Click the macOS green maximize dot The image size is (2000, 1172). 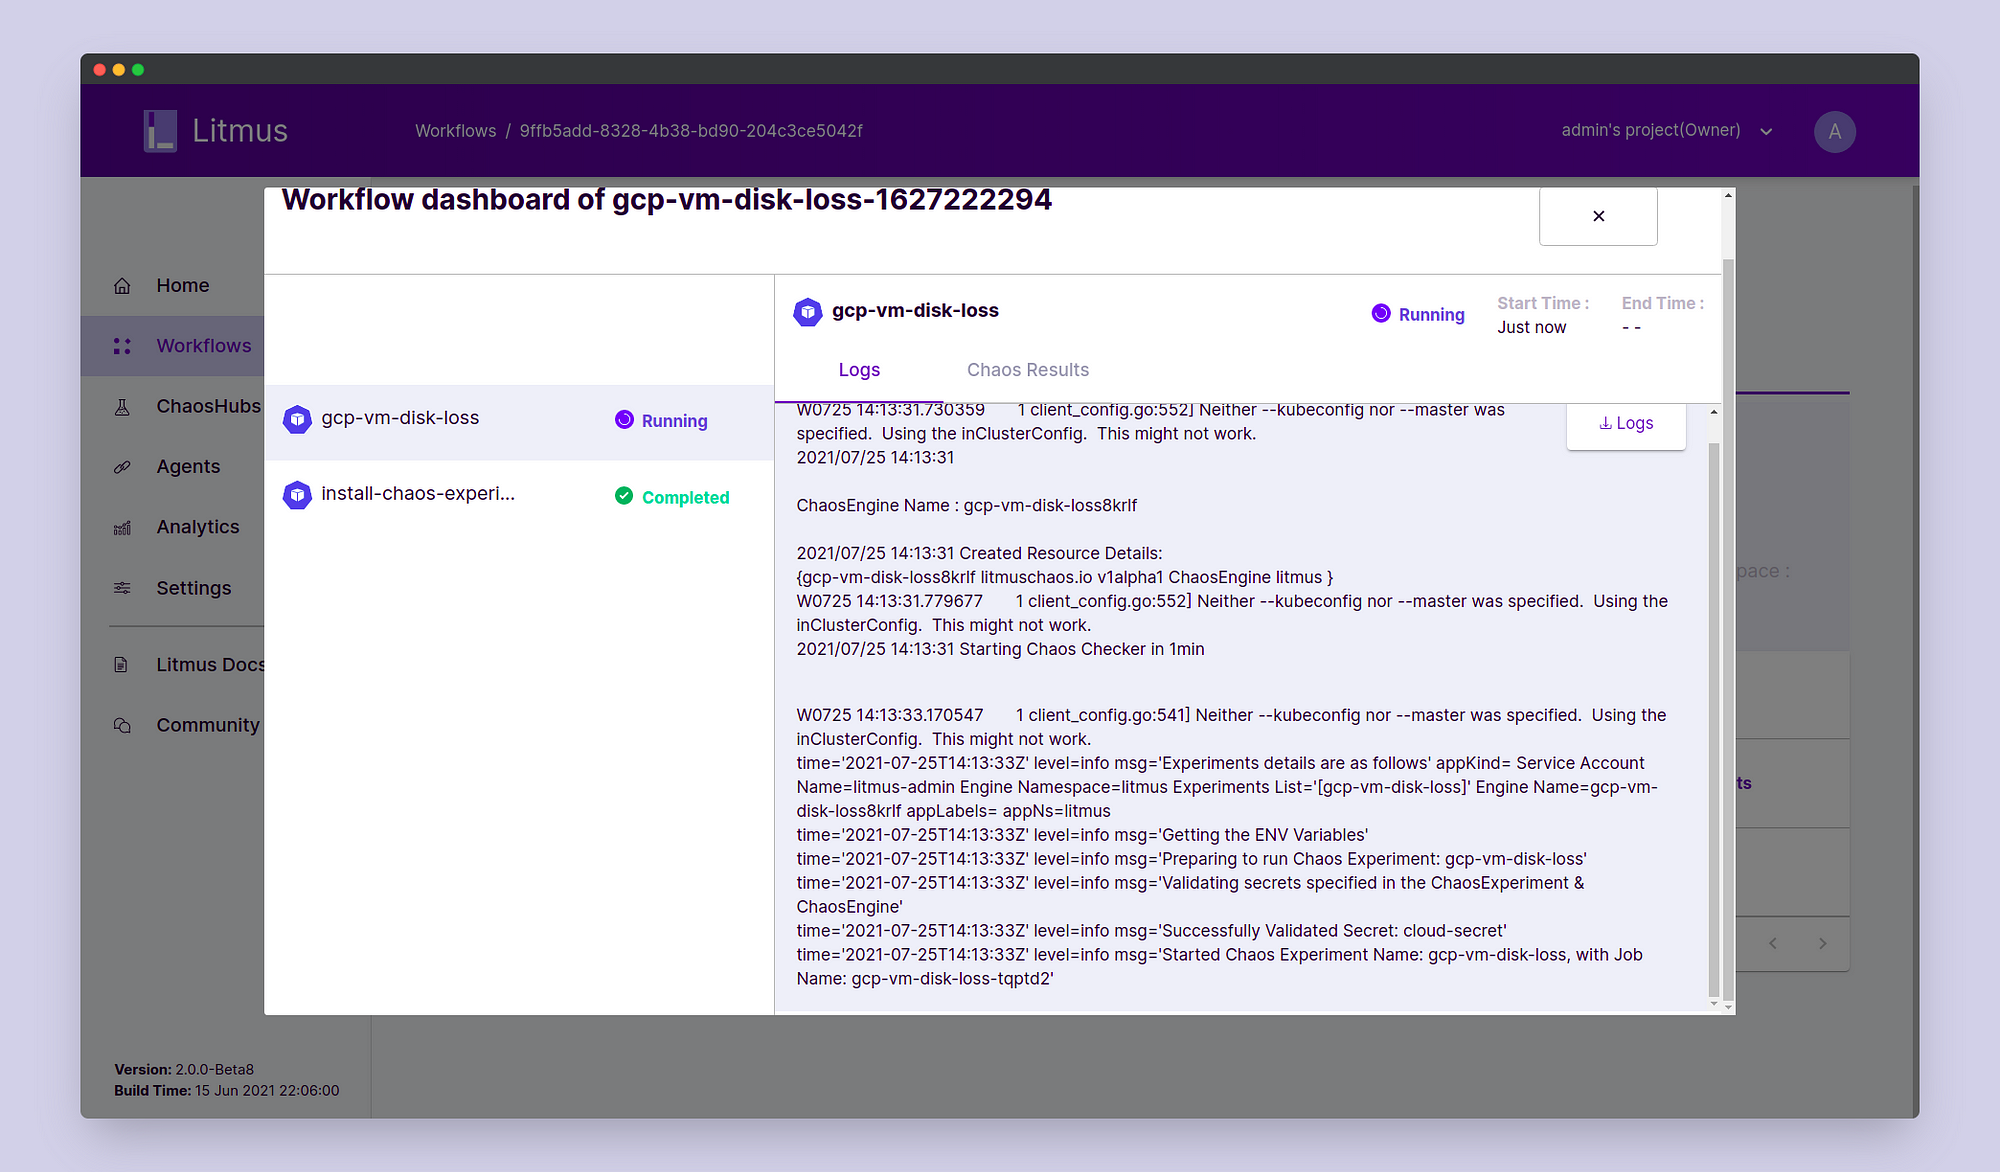click(x=138, y=70)
